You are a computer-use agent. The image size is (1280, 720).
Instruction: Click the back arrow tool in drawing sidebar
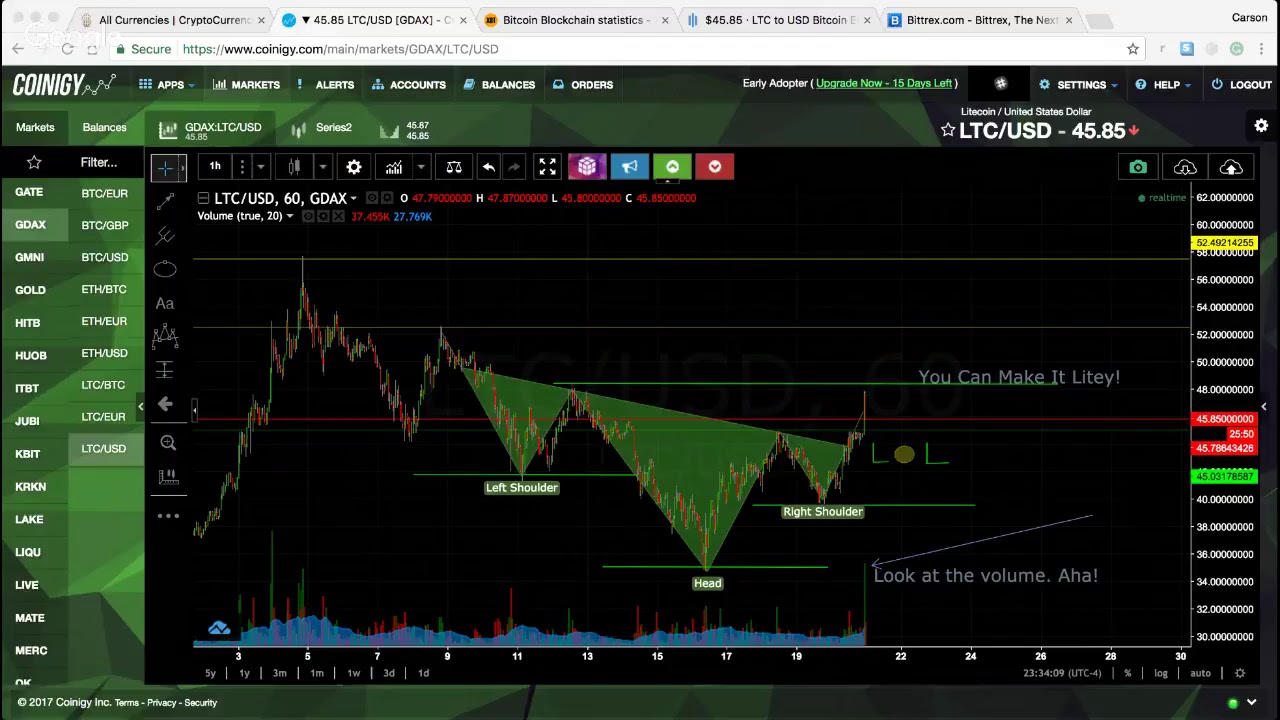pyautogui.click(x=166, y=404)
